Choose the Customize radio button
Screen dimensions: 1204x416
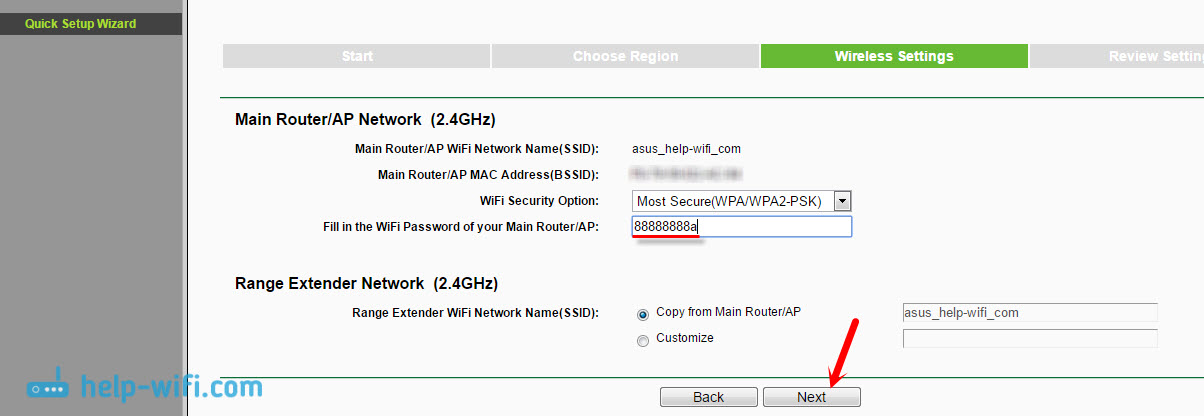(x=643, y=340)
